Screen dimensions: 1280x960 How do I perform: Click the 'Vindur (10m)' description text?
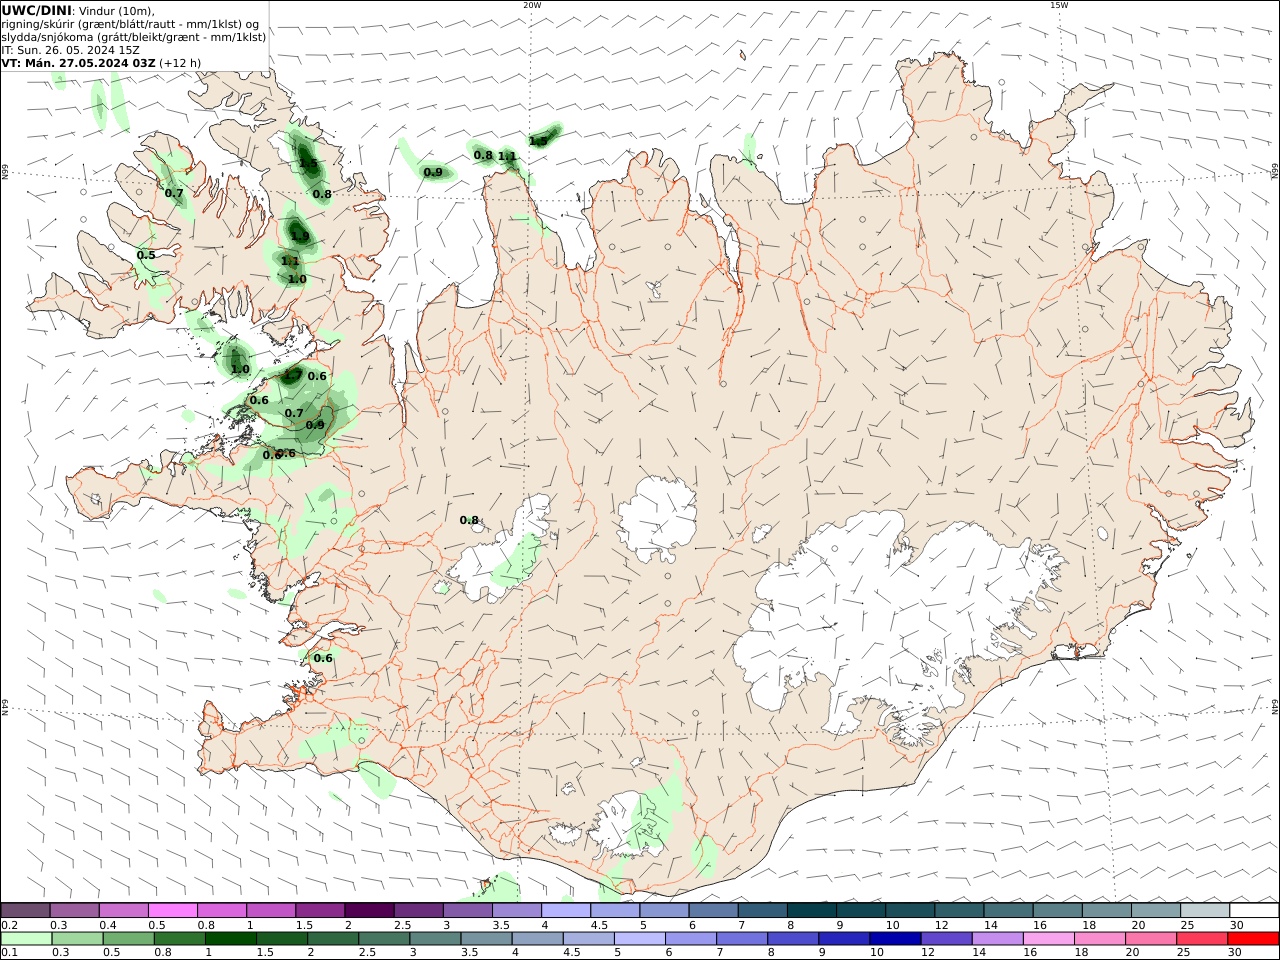pyautogui.click(x=117, y=10)
